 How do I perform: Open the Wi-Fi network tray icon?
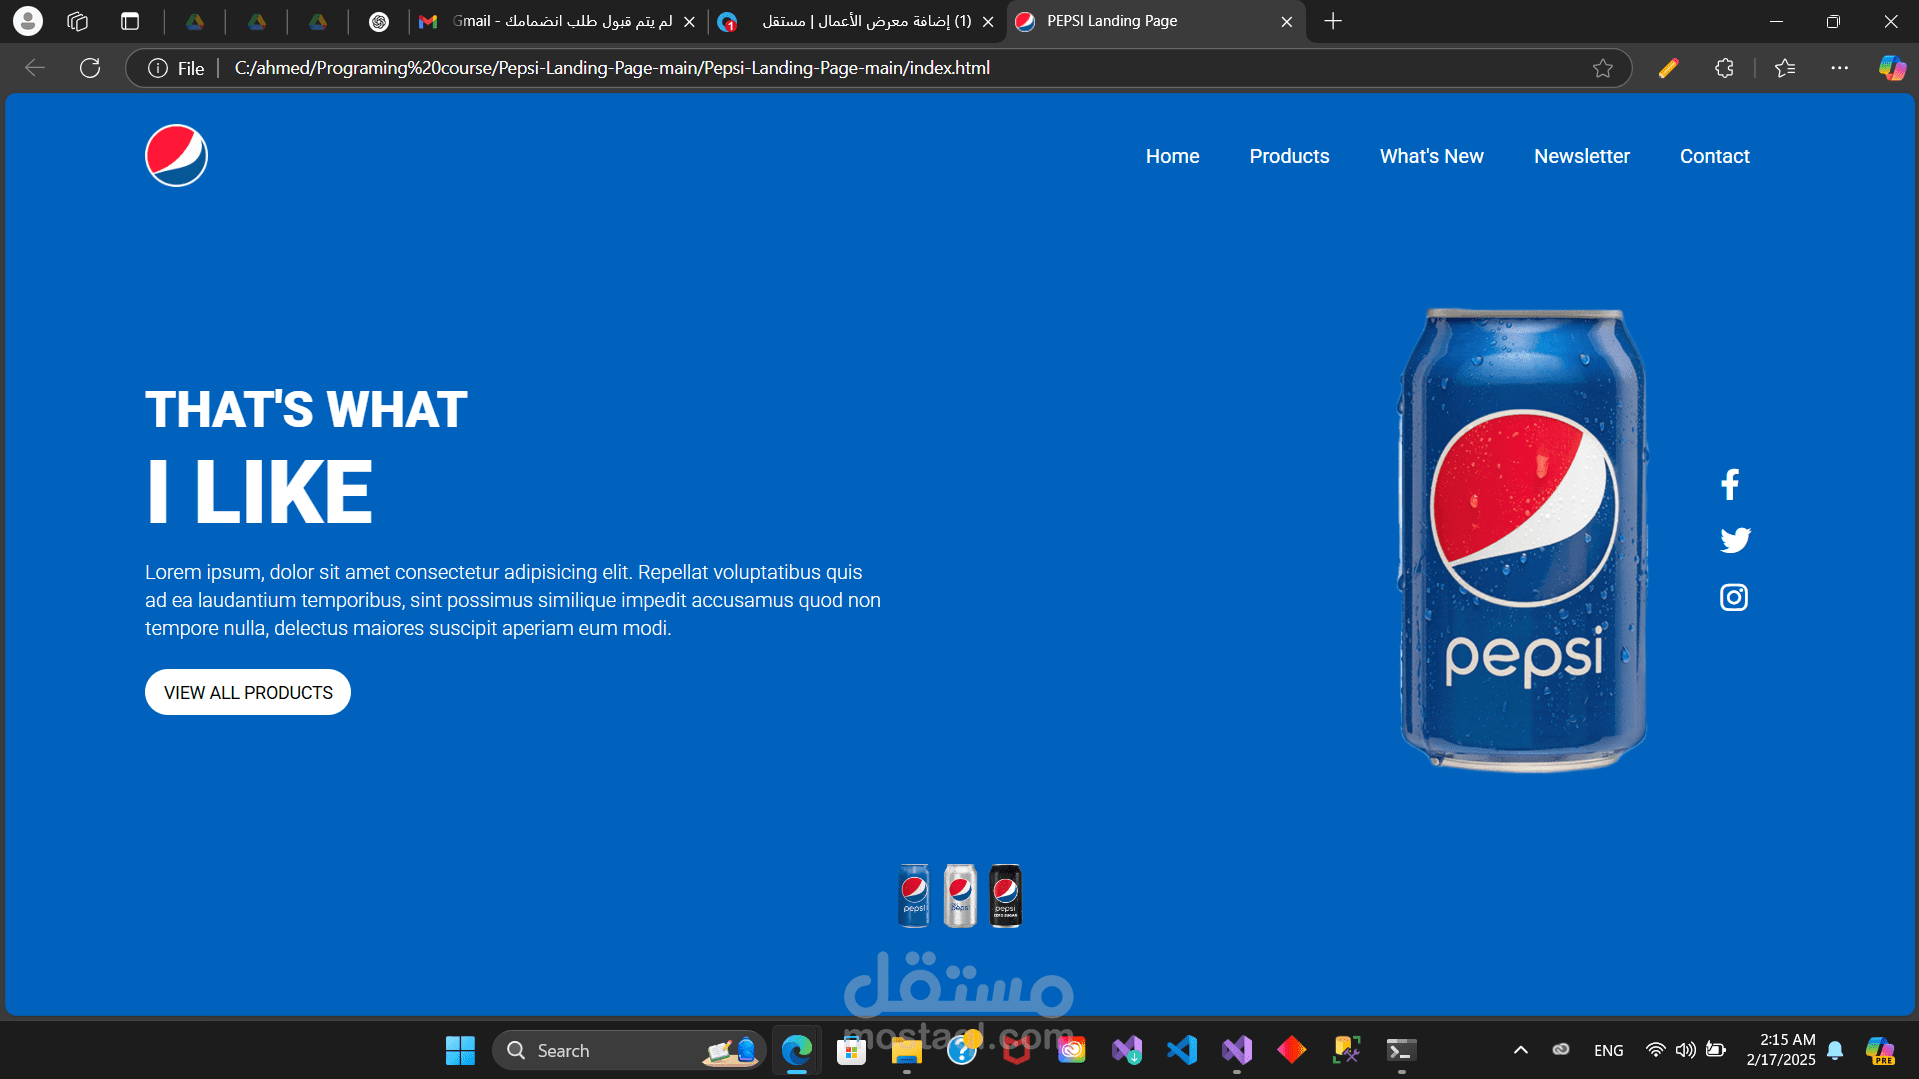(1655, 1050)
